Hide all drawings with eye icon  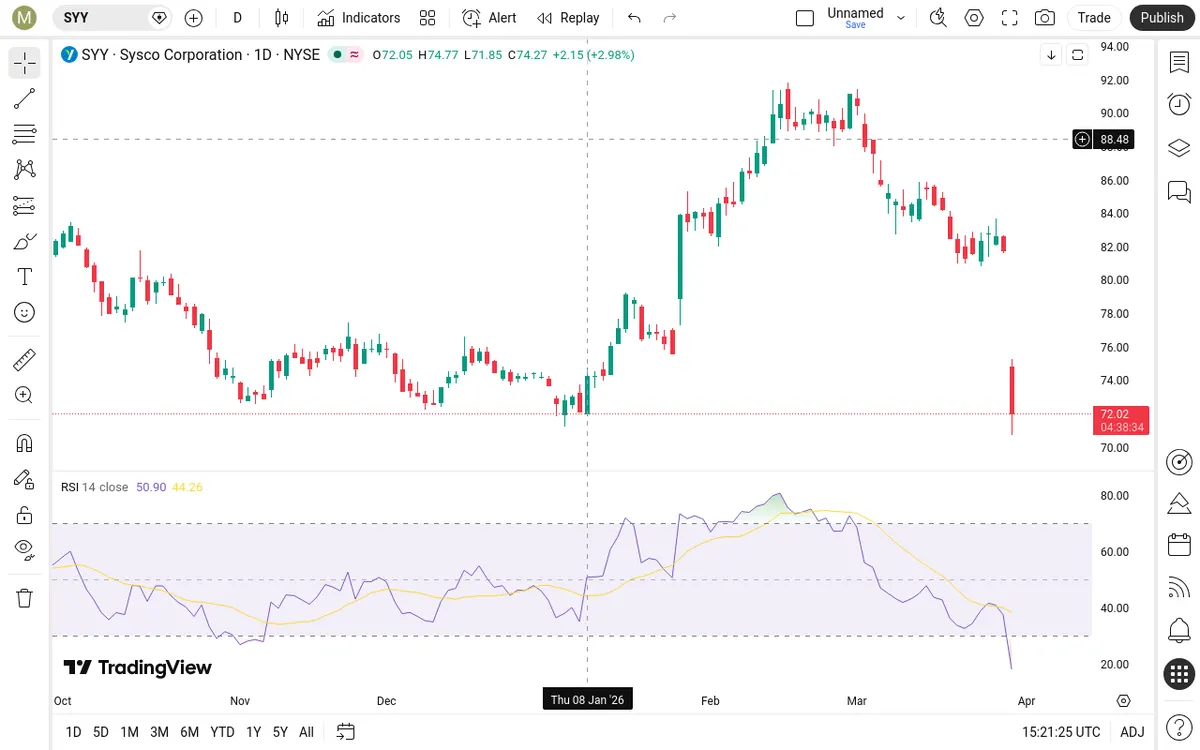25,550
